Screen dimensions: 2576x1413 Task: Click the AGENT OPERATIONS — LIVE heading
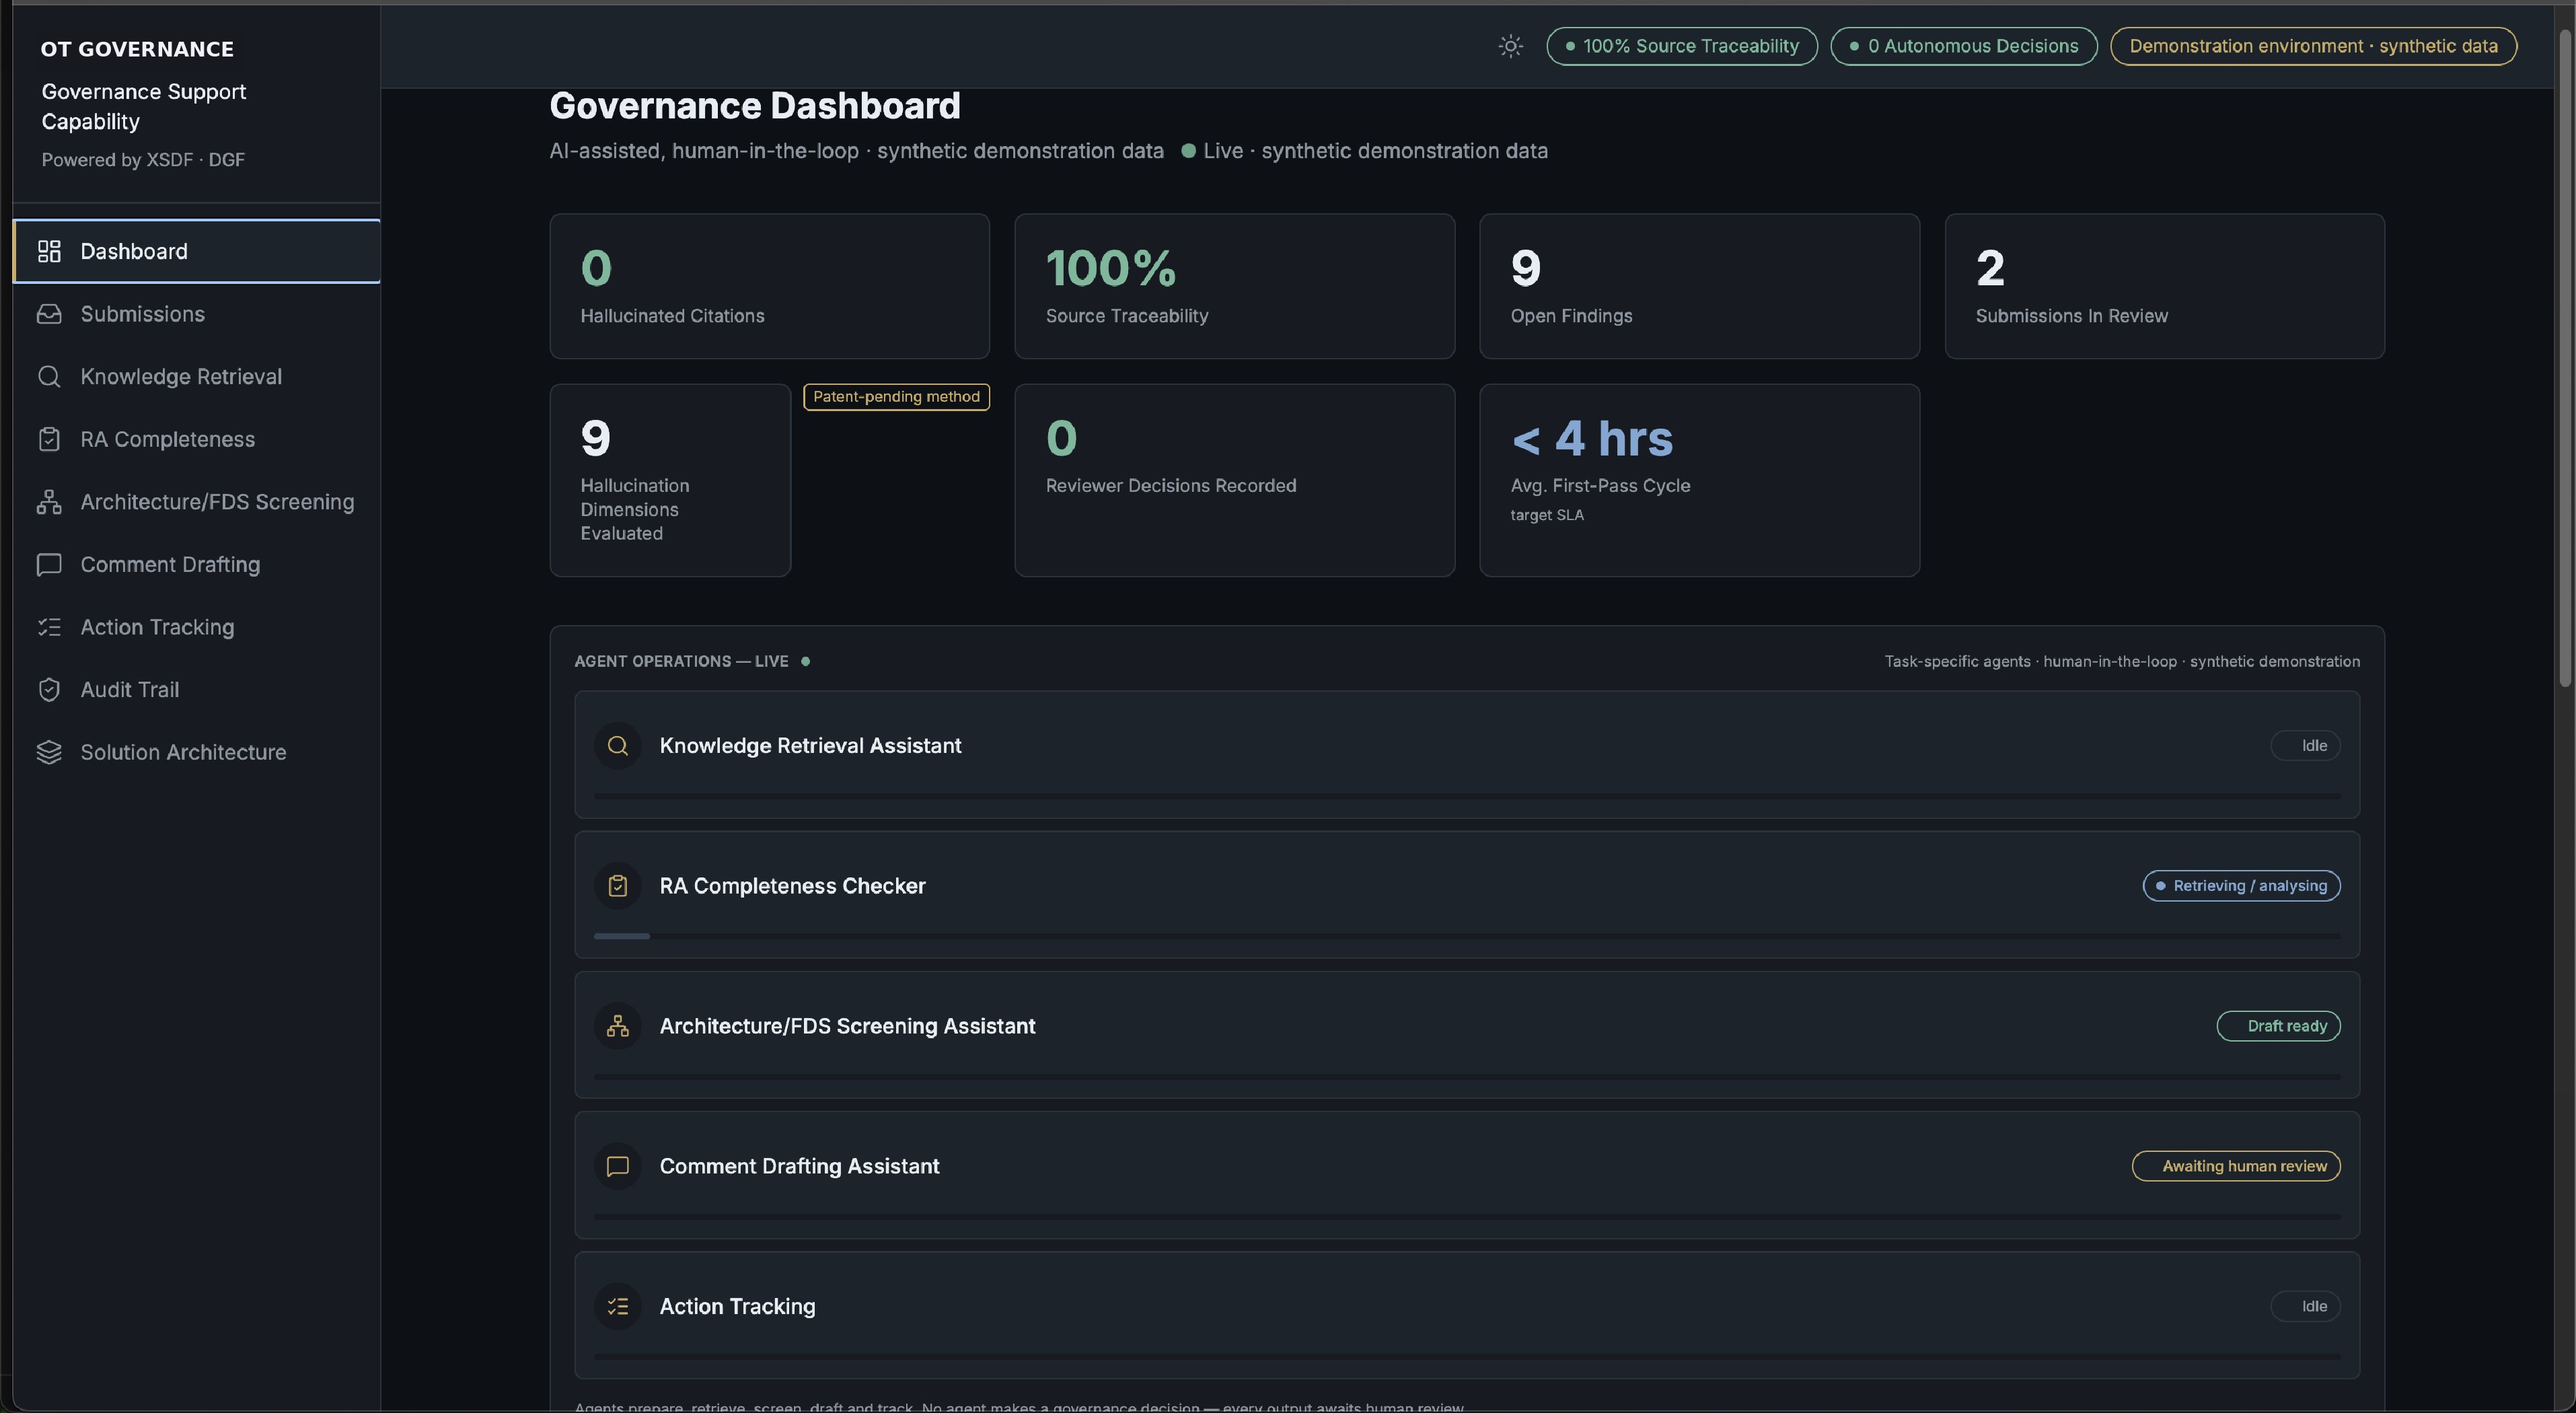pos(681,661)
